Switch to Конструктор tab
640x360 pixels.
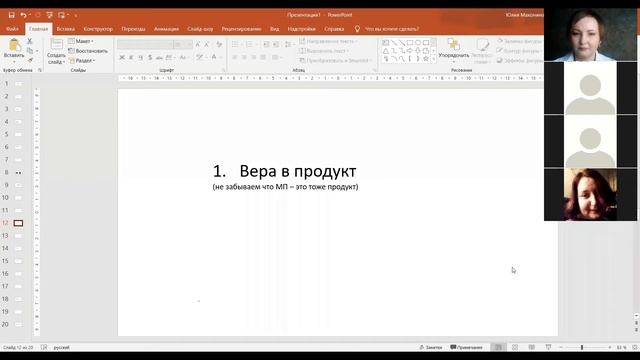point(98,29)
